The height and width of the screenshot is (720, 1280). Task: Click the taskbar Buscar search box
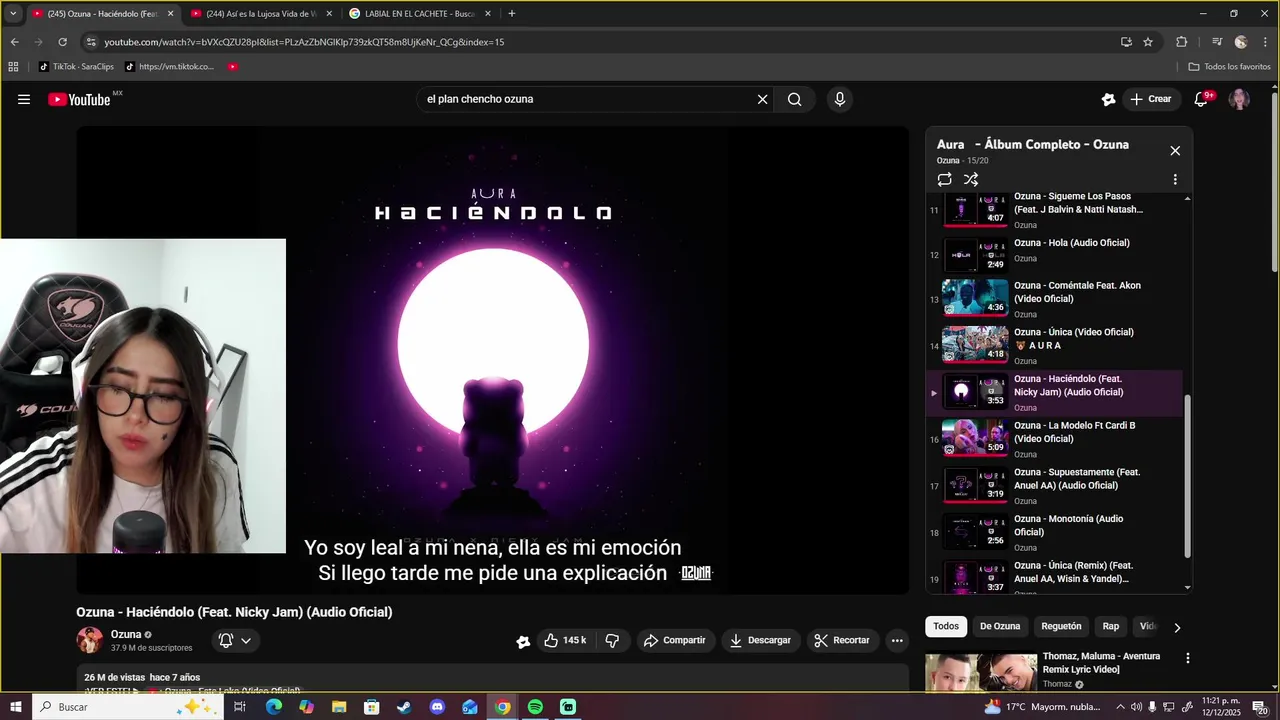point(128,707)
